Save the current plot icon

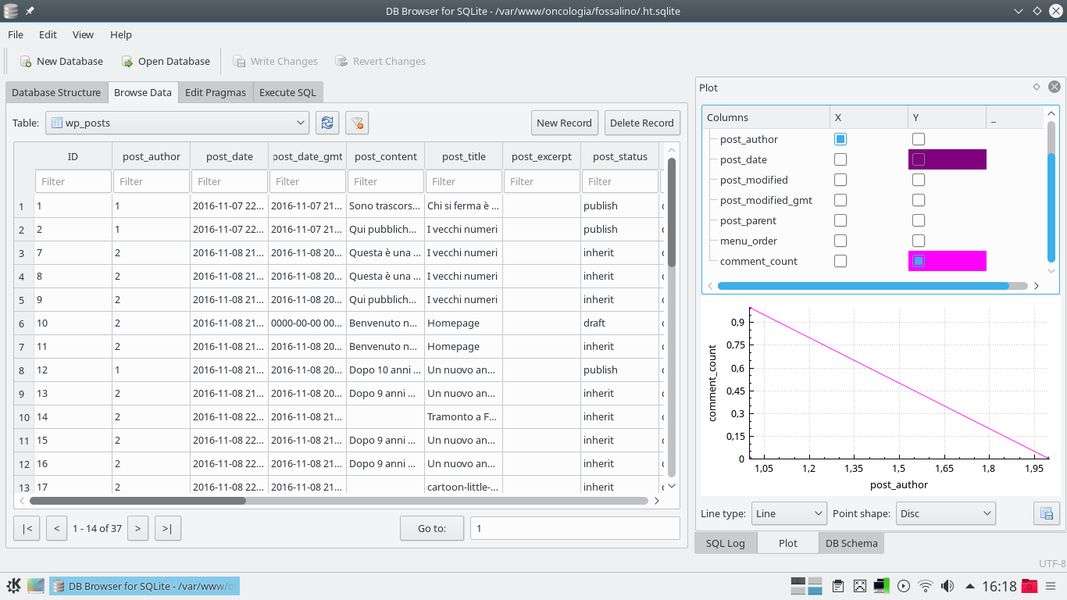pyautogui.click(x=1046, y=513)
